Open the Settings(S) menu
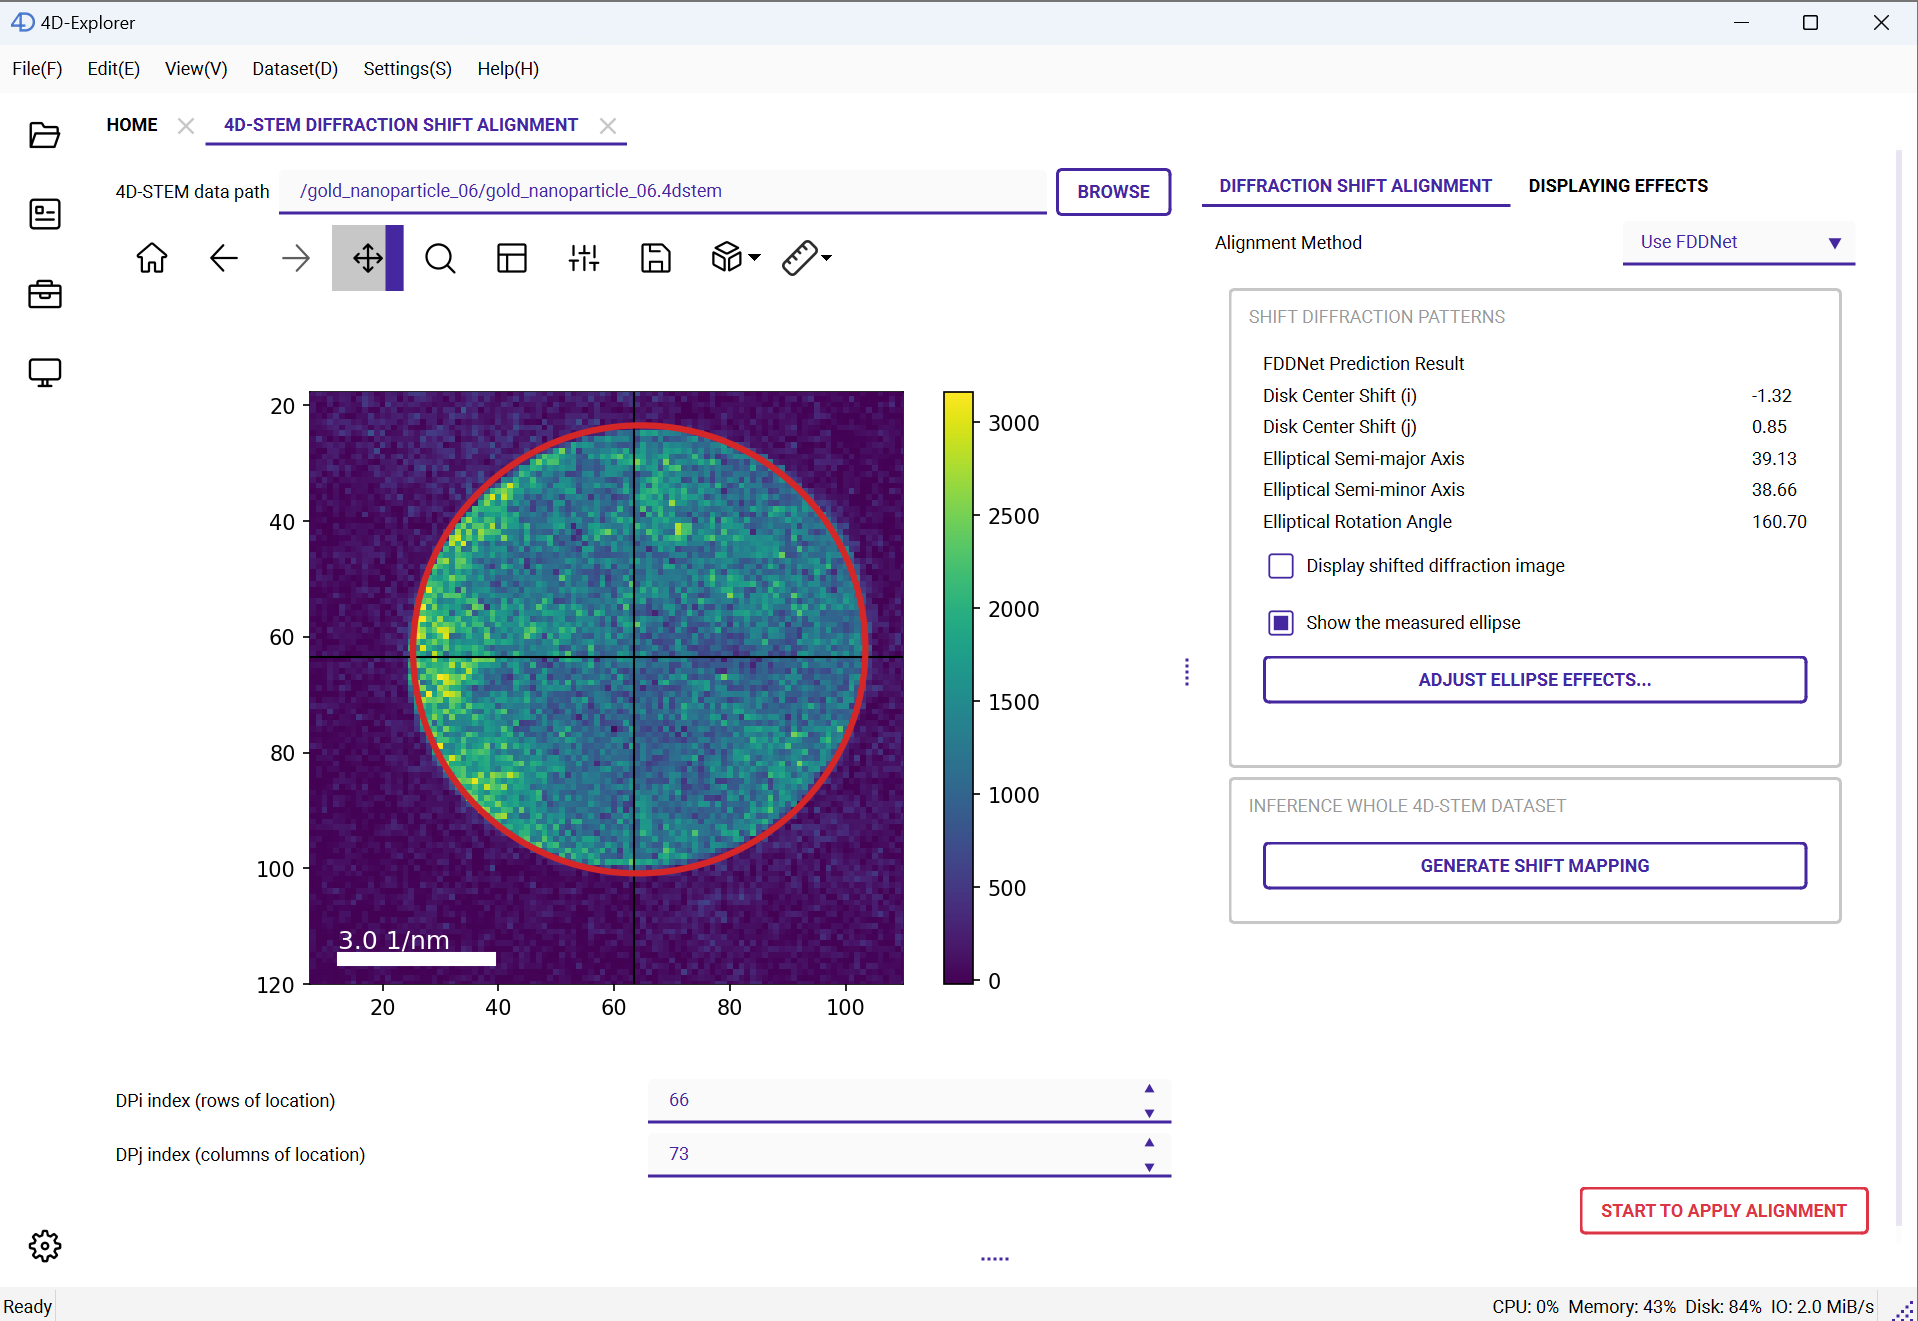1918x1321 pixels. point(407,69)
